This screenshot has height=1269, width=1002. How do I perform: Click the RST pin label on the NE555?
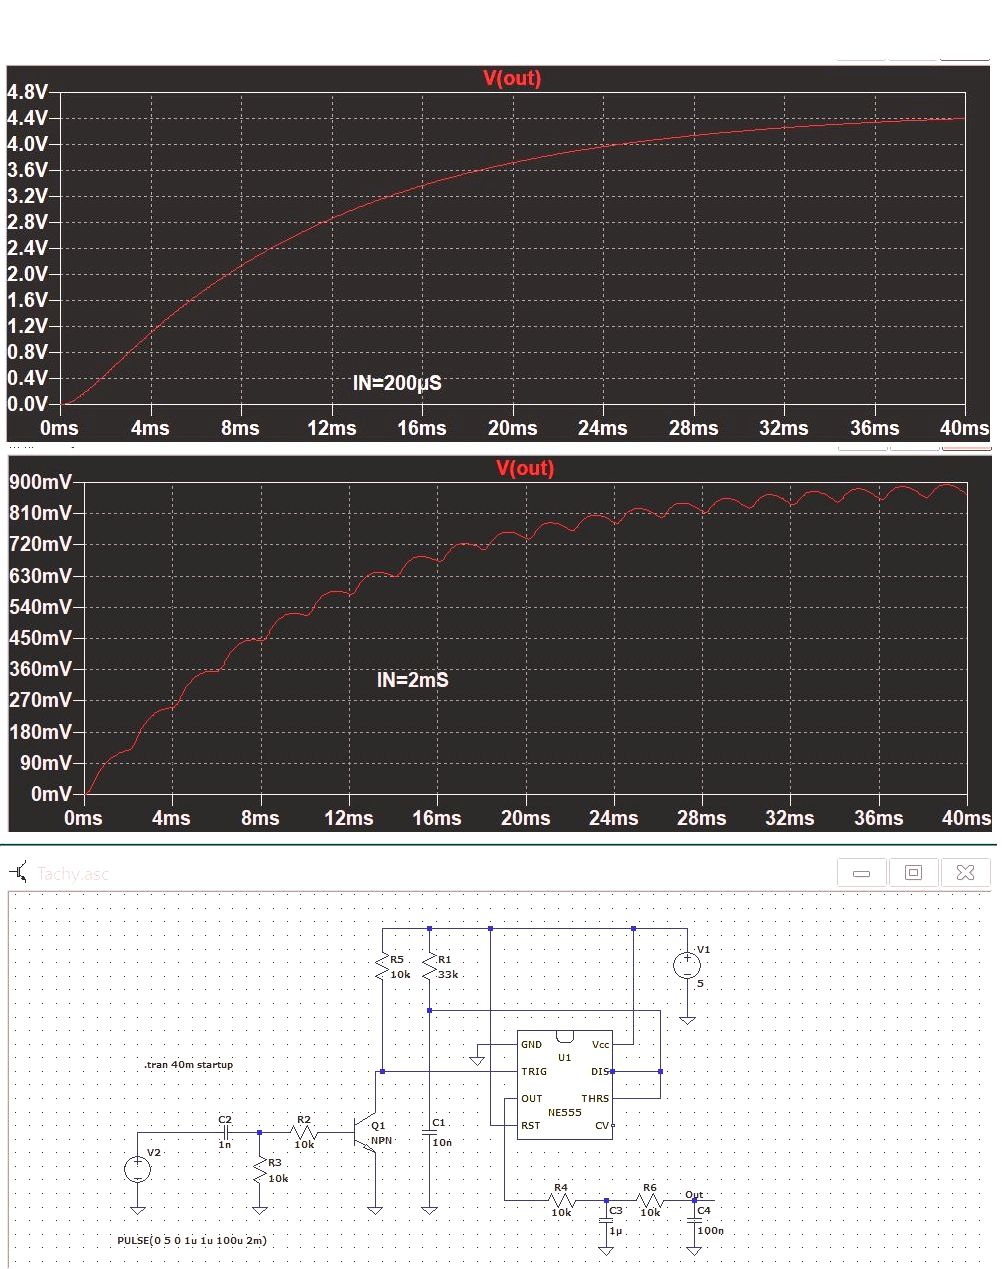coord(531,1125)
